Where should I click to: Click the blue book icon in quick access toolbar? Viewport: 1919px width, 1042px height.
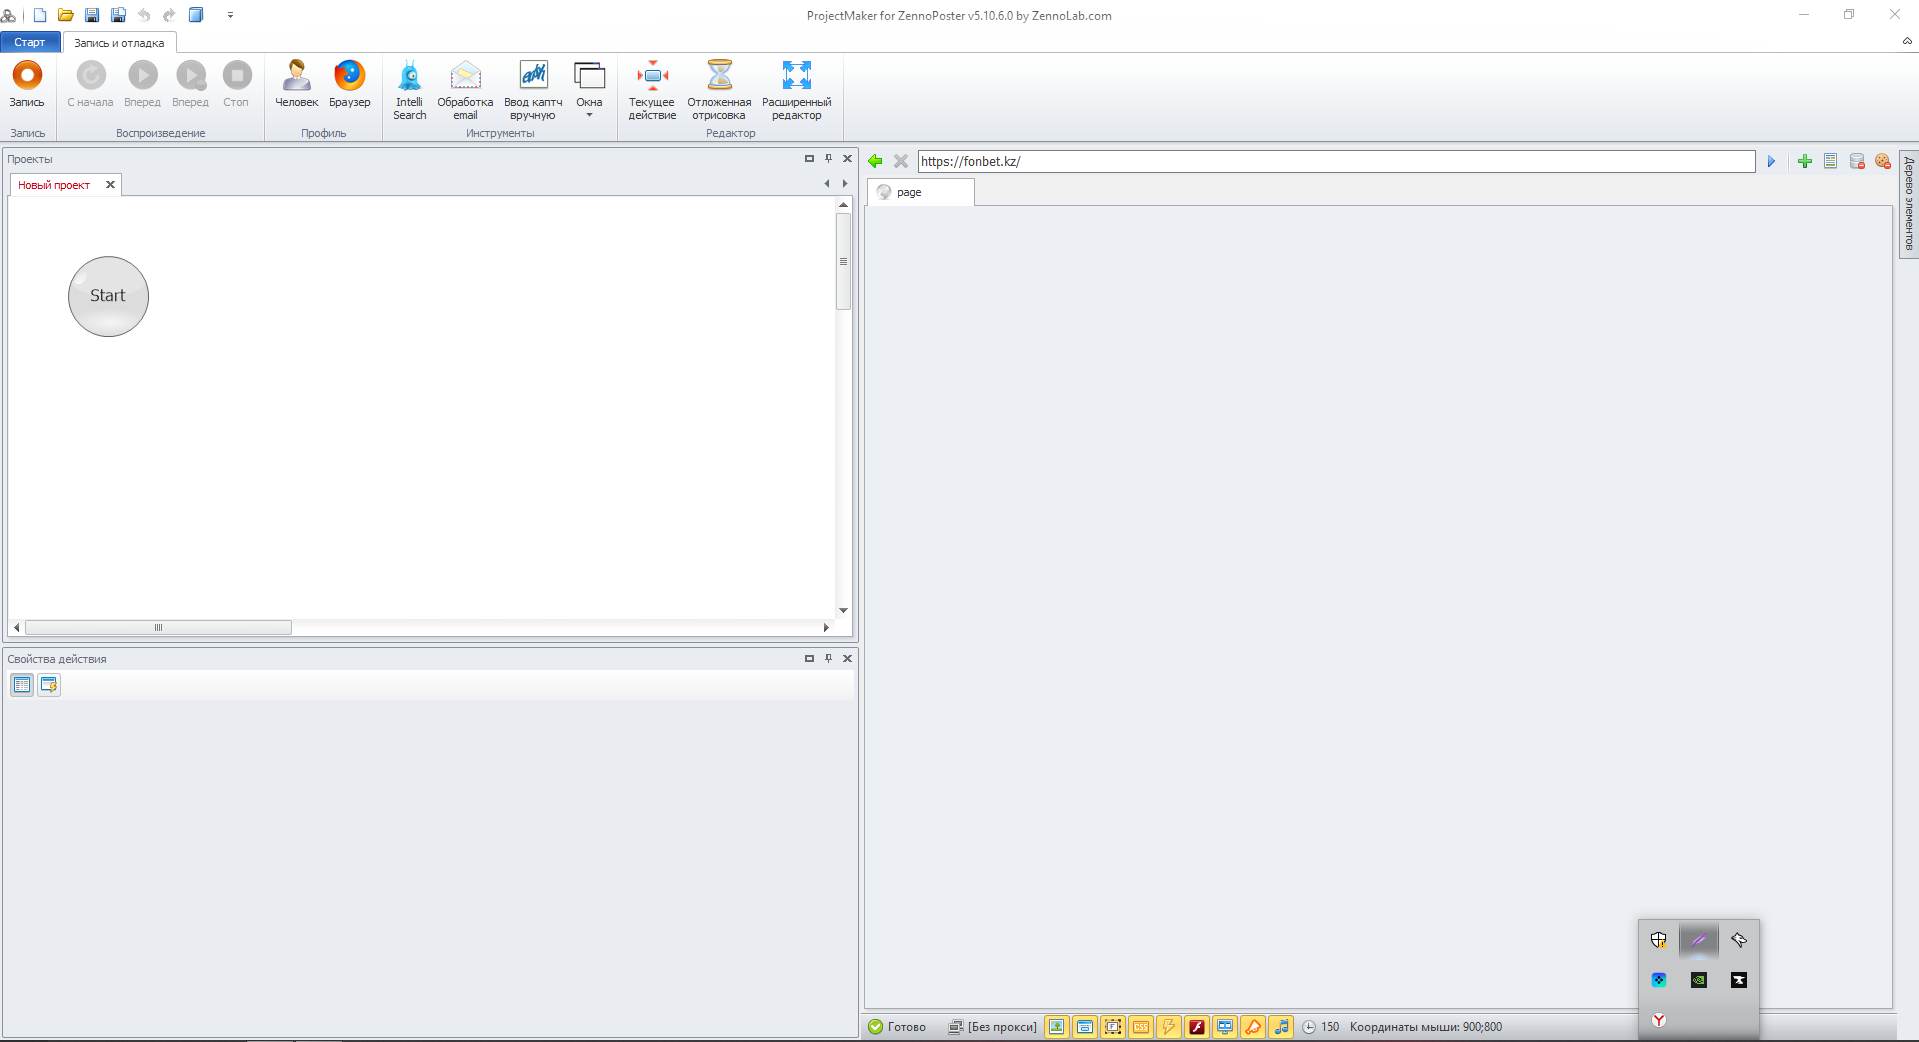(x=196, y=15)
